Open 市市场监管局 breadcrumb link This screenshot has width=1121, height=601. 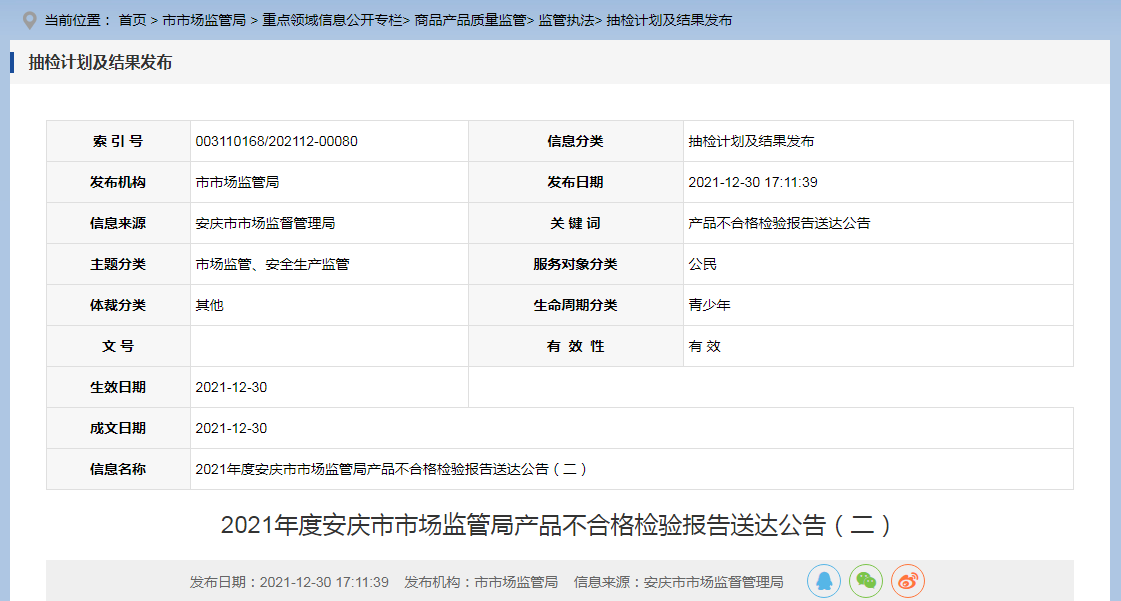tap(204, 20)
